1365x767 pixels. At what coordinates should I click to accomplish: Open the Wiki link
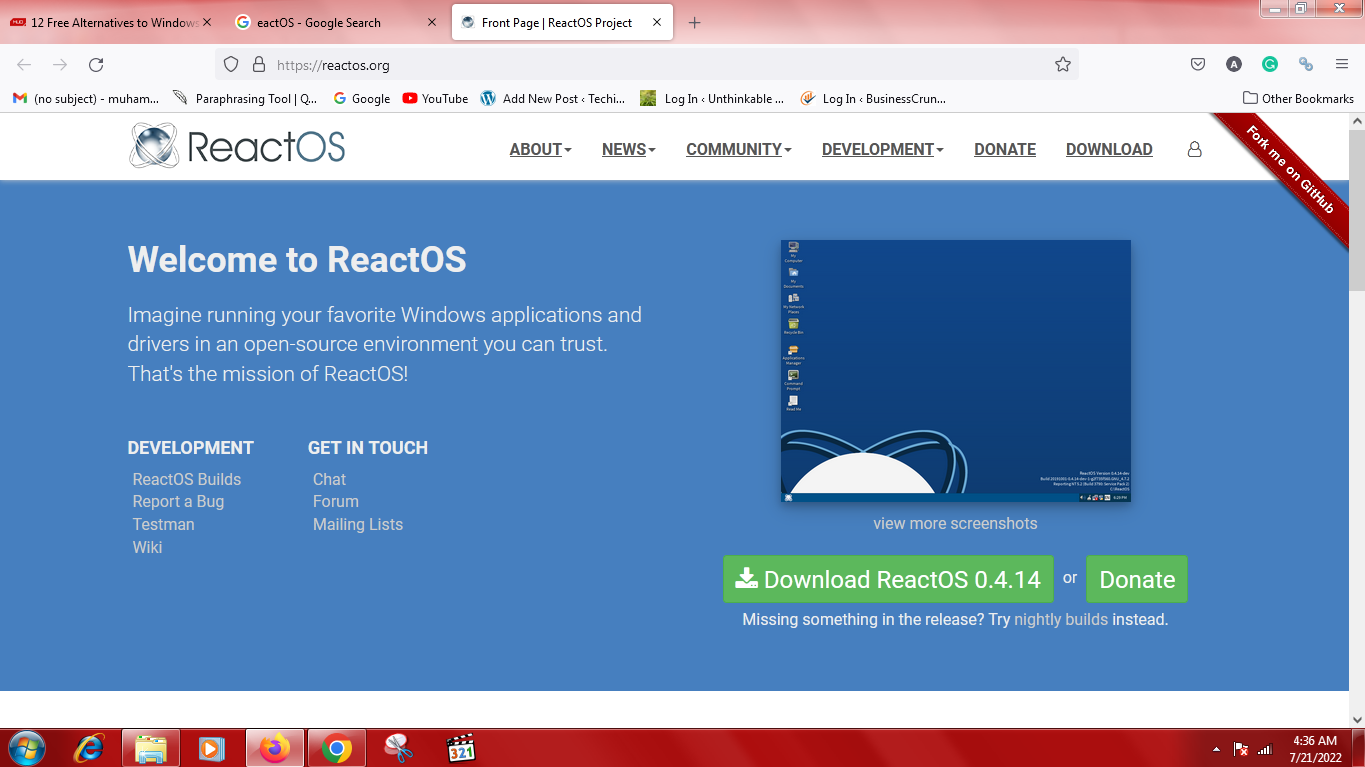coord(147,547)
